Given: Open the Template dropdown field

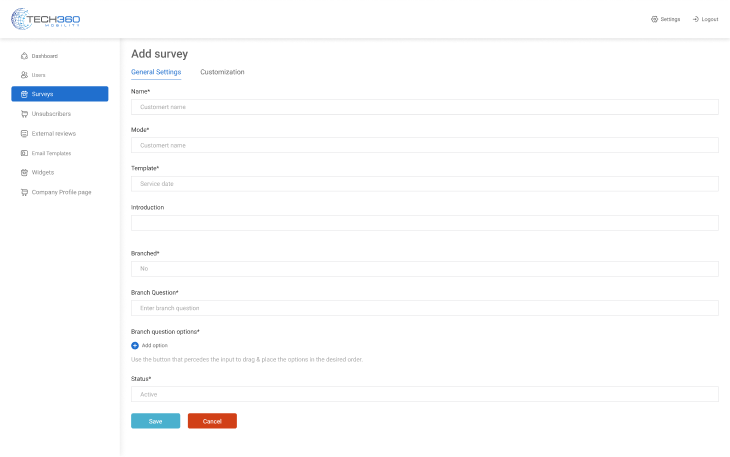Looking at the screenshot, I should click(425, 184).
